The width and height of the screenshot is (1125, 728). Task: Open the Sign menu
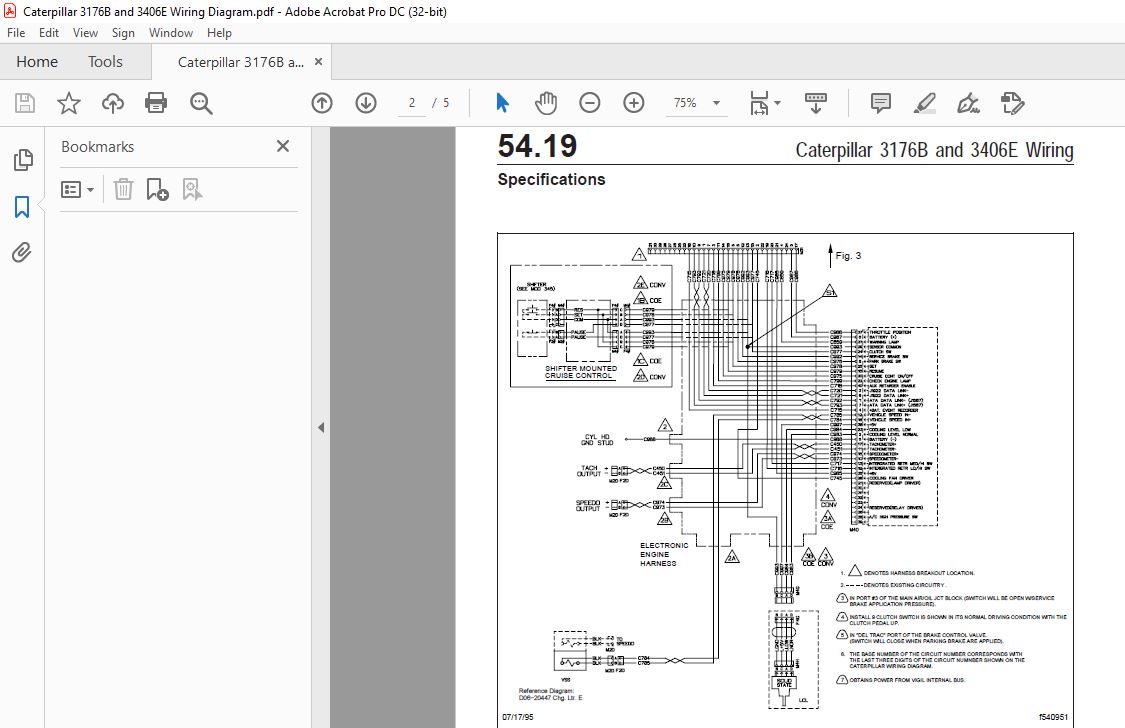[123, 33]
